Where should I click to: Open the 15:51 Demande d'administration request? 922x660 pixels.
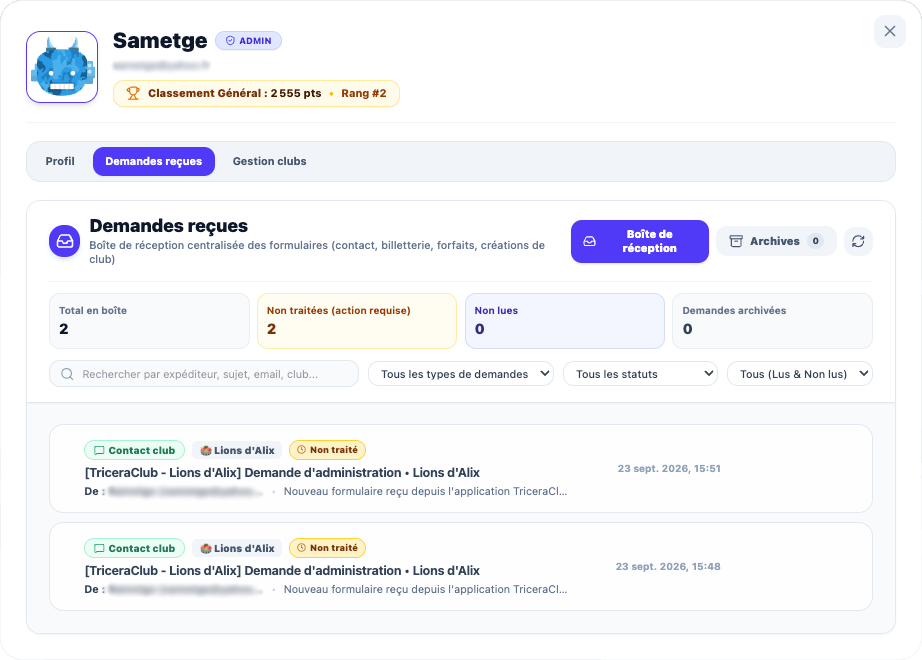pos(461,468)
